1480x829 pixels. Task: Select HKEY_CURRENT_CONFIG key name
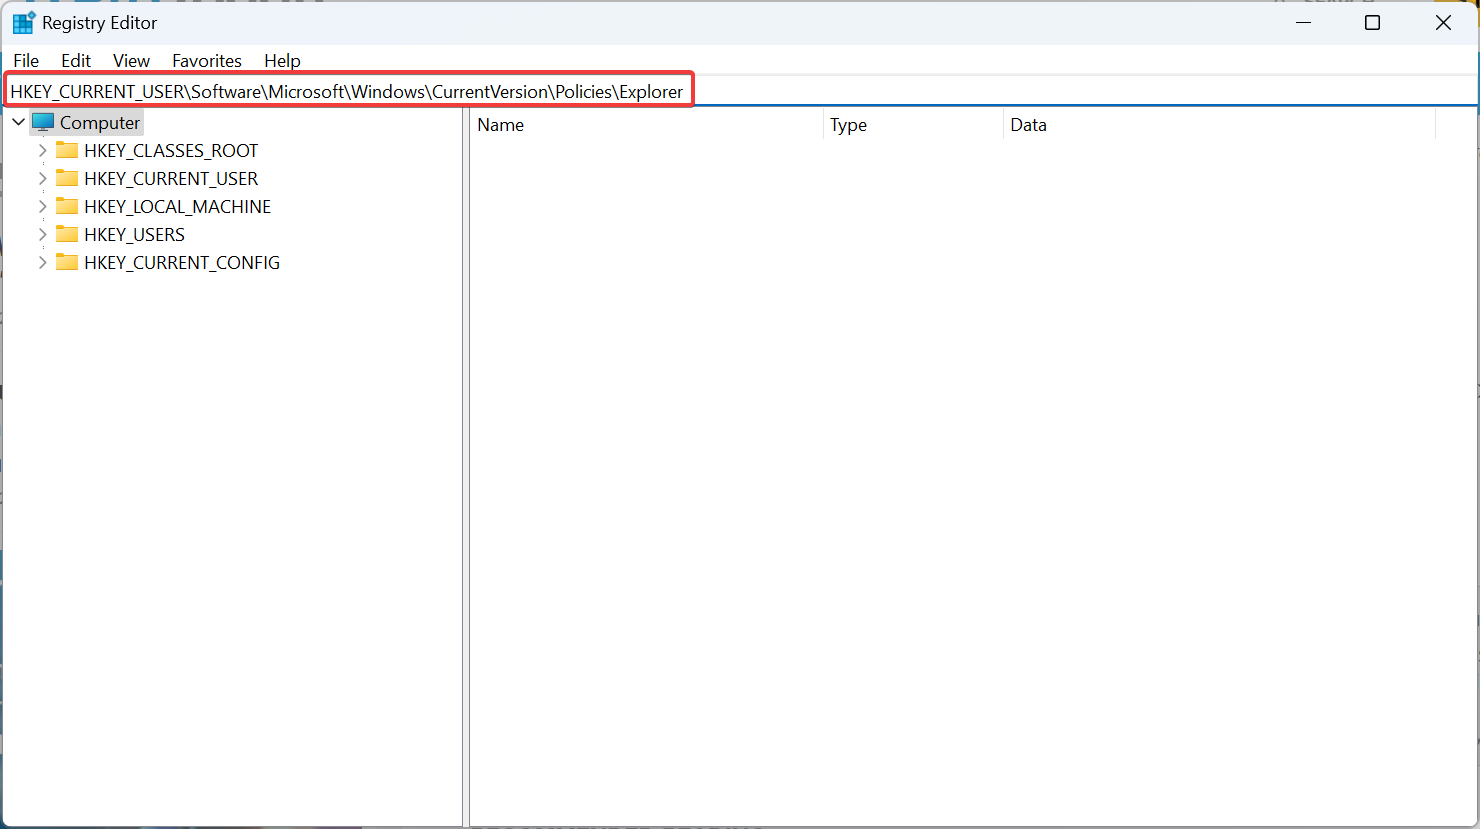(x=182, y=263)
